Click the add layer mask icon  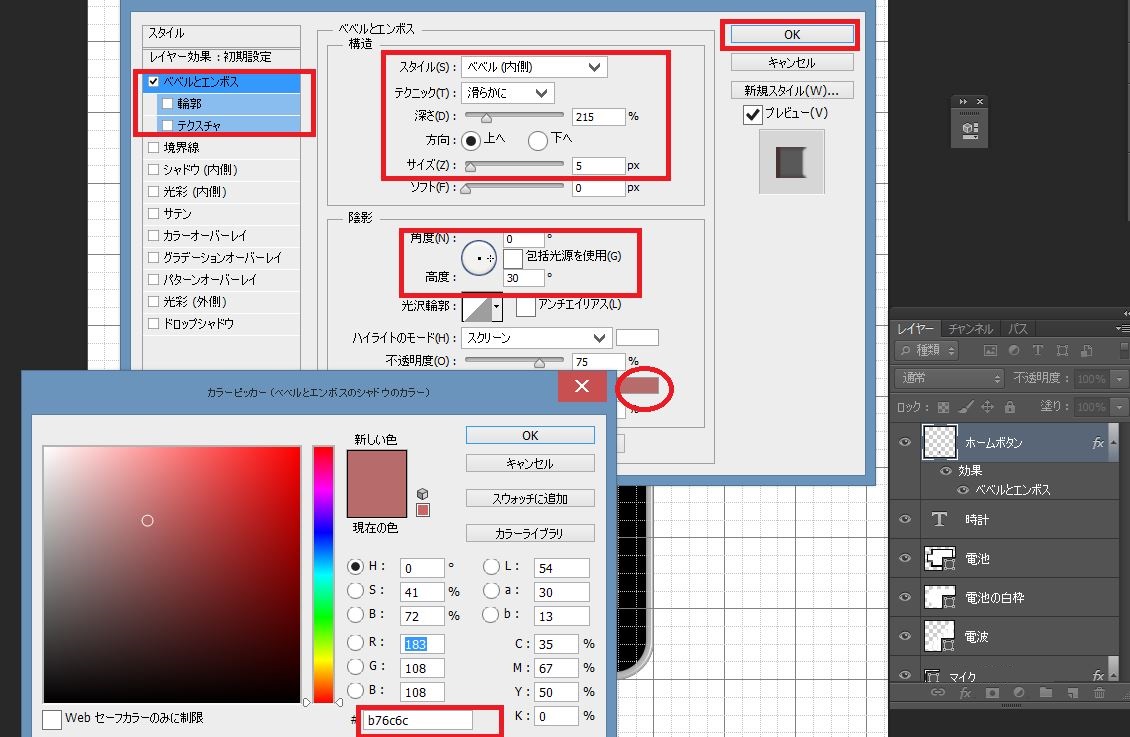992,693
